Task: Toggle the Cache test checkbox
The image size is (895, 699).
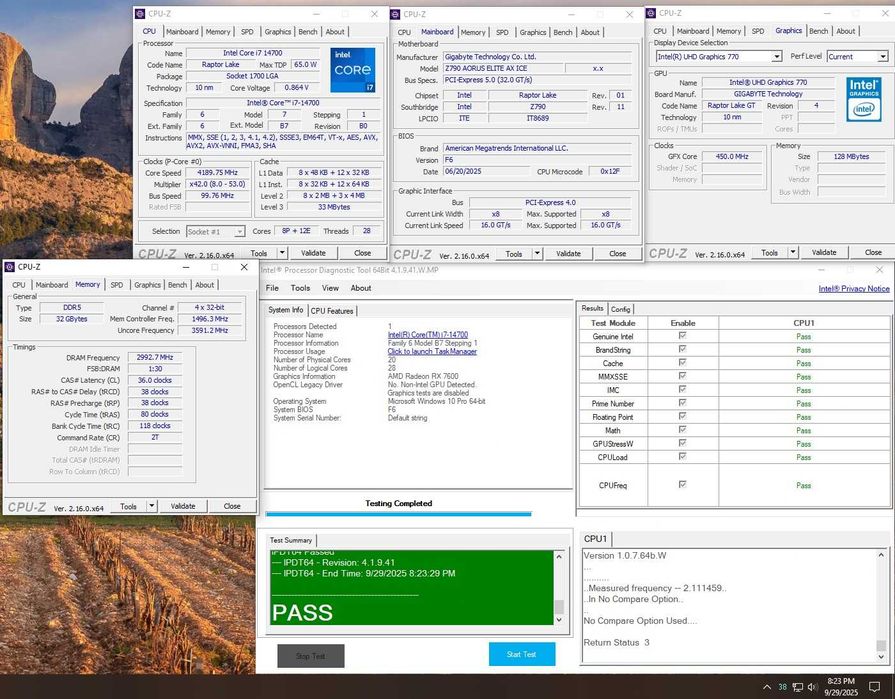Action: tap(682, 362)
